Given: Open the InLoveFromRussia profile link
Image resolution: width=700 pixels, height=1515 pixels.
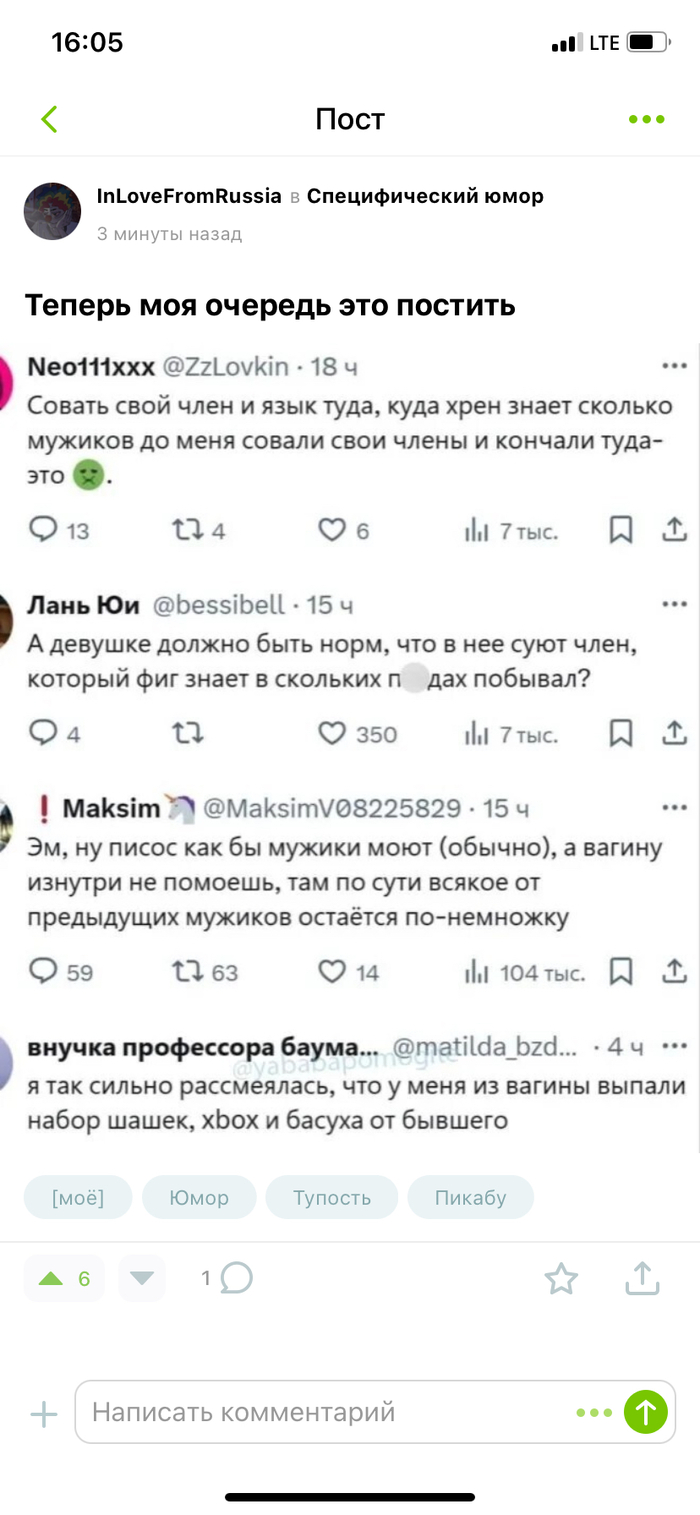Looking at the screenshot, I should tap(189, 196).
